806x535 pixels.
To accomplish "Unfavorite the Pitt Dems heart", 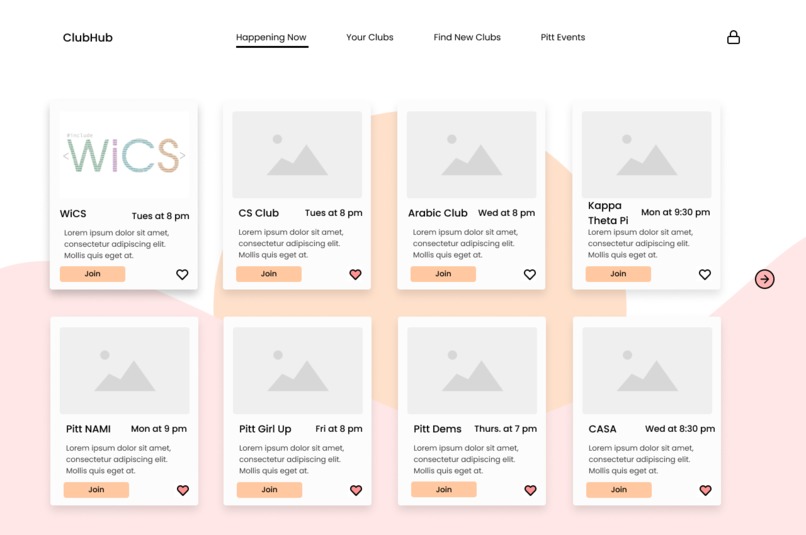I will 530,490.
